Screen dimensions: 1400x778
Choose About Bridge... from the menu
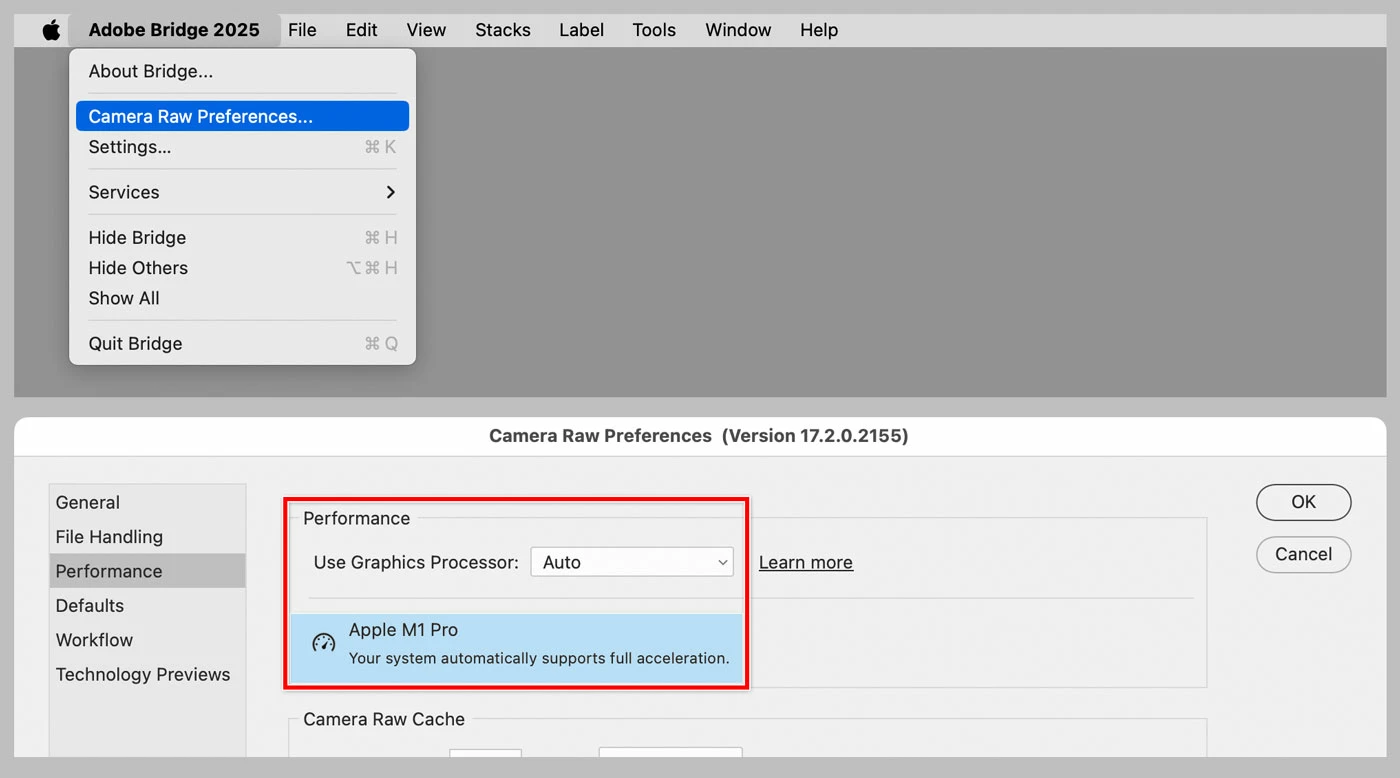pyautogui.click(x=242, y=71)
